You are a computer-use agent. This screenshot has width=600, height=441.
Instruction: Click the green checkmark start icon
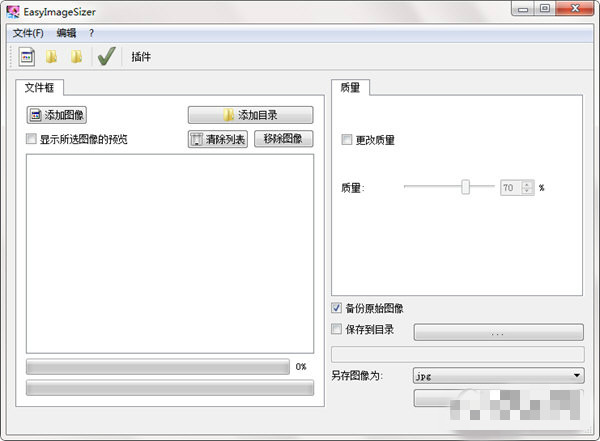[107, 56]
